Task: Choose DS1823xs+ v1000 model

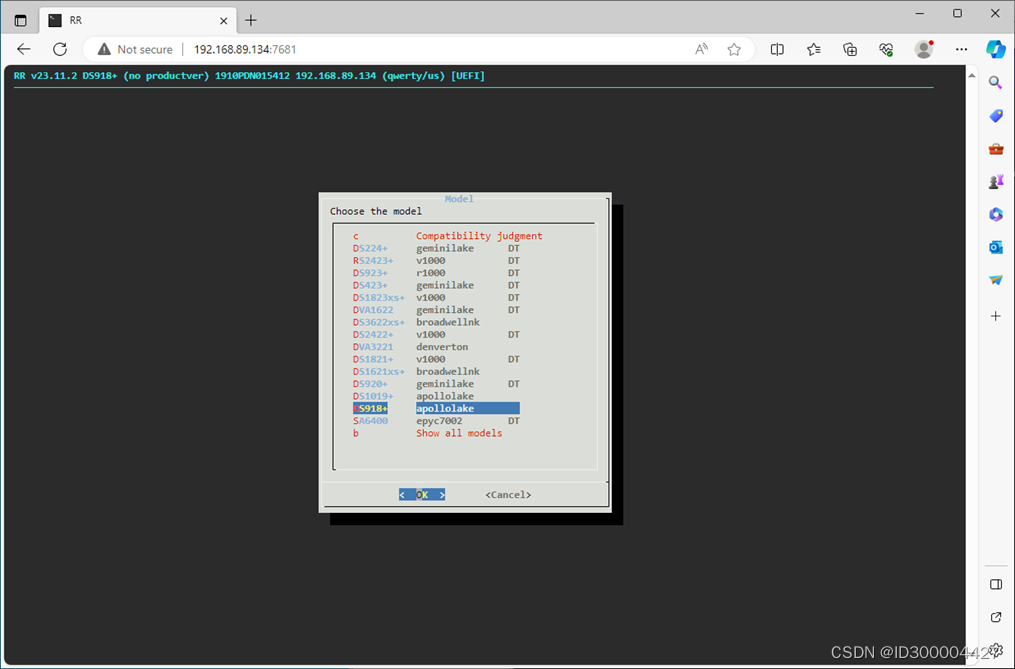Action: tap(436, 297)
